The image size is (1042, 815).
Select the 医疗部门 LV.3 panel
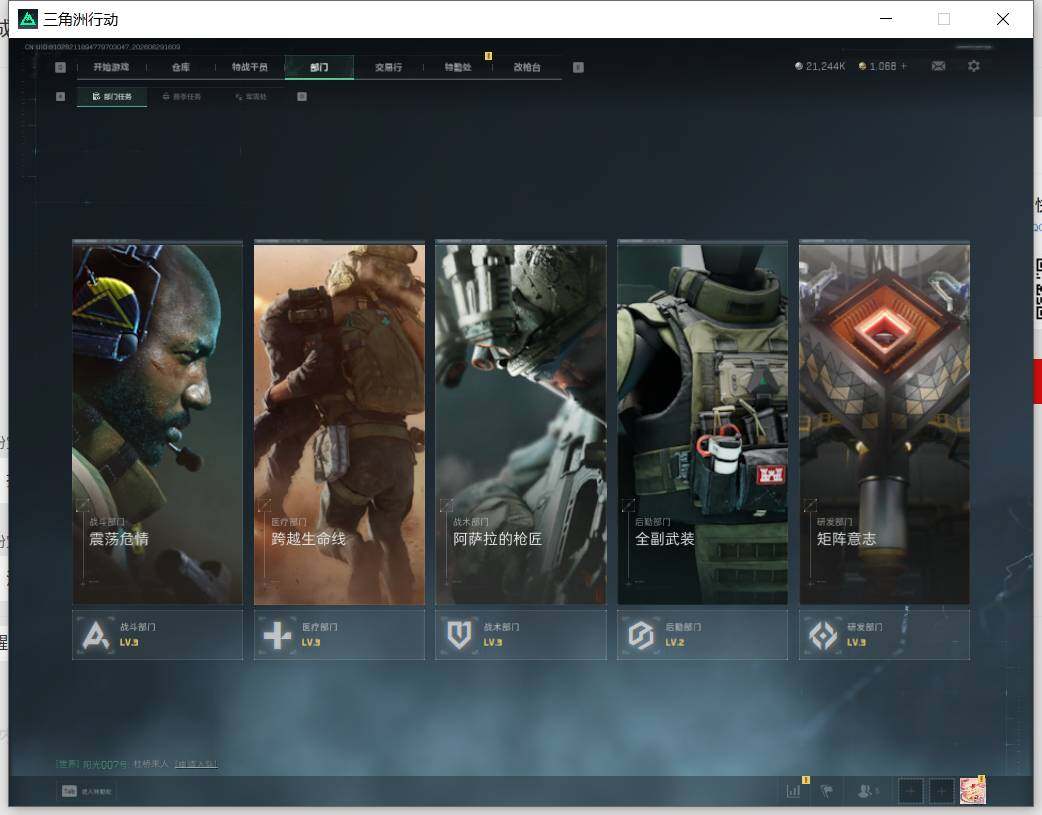point(339,635)
